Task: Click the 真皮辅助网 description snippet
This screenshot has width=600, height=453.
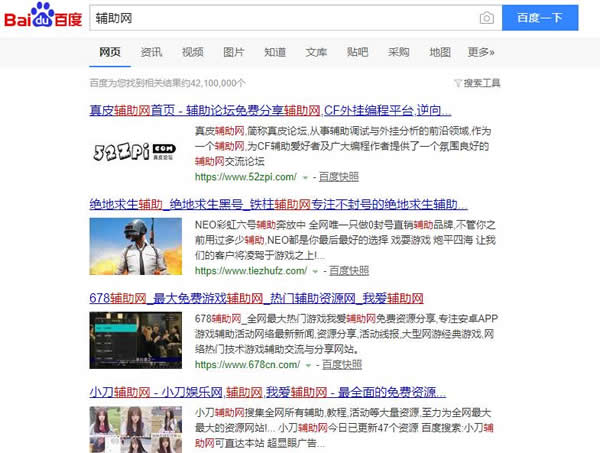Action: tap(343, 146)
